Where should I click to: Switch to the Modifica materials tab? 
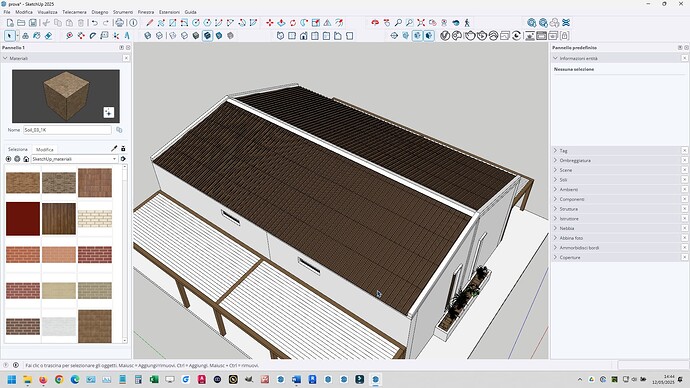coord(44,150)
